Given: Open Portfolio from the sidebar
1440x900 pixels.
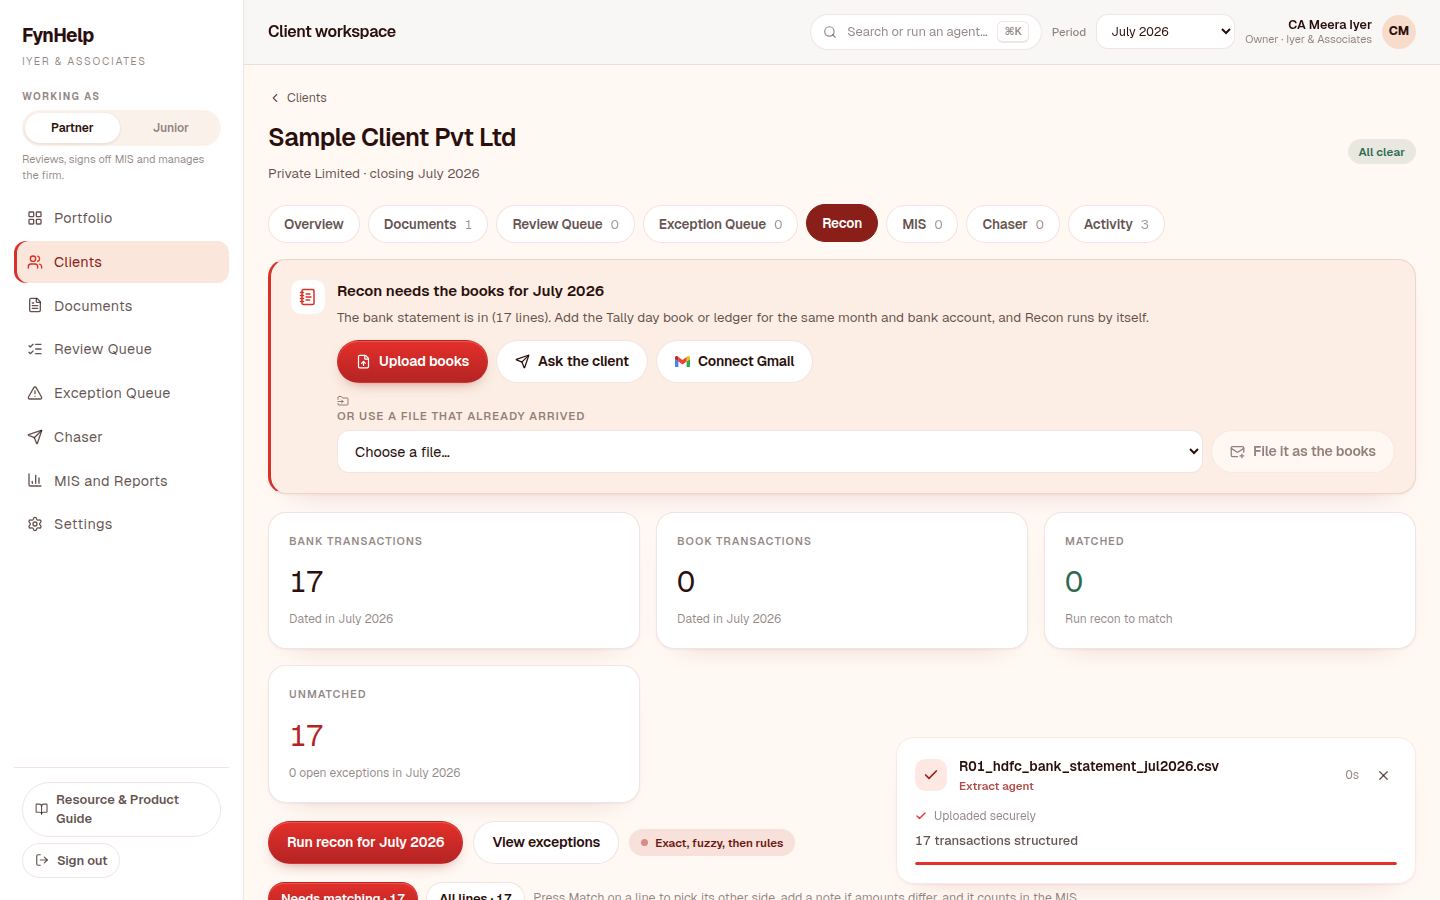Looking at the screenshot, I should click(x=121, y=218).
